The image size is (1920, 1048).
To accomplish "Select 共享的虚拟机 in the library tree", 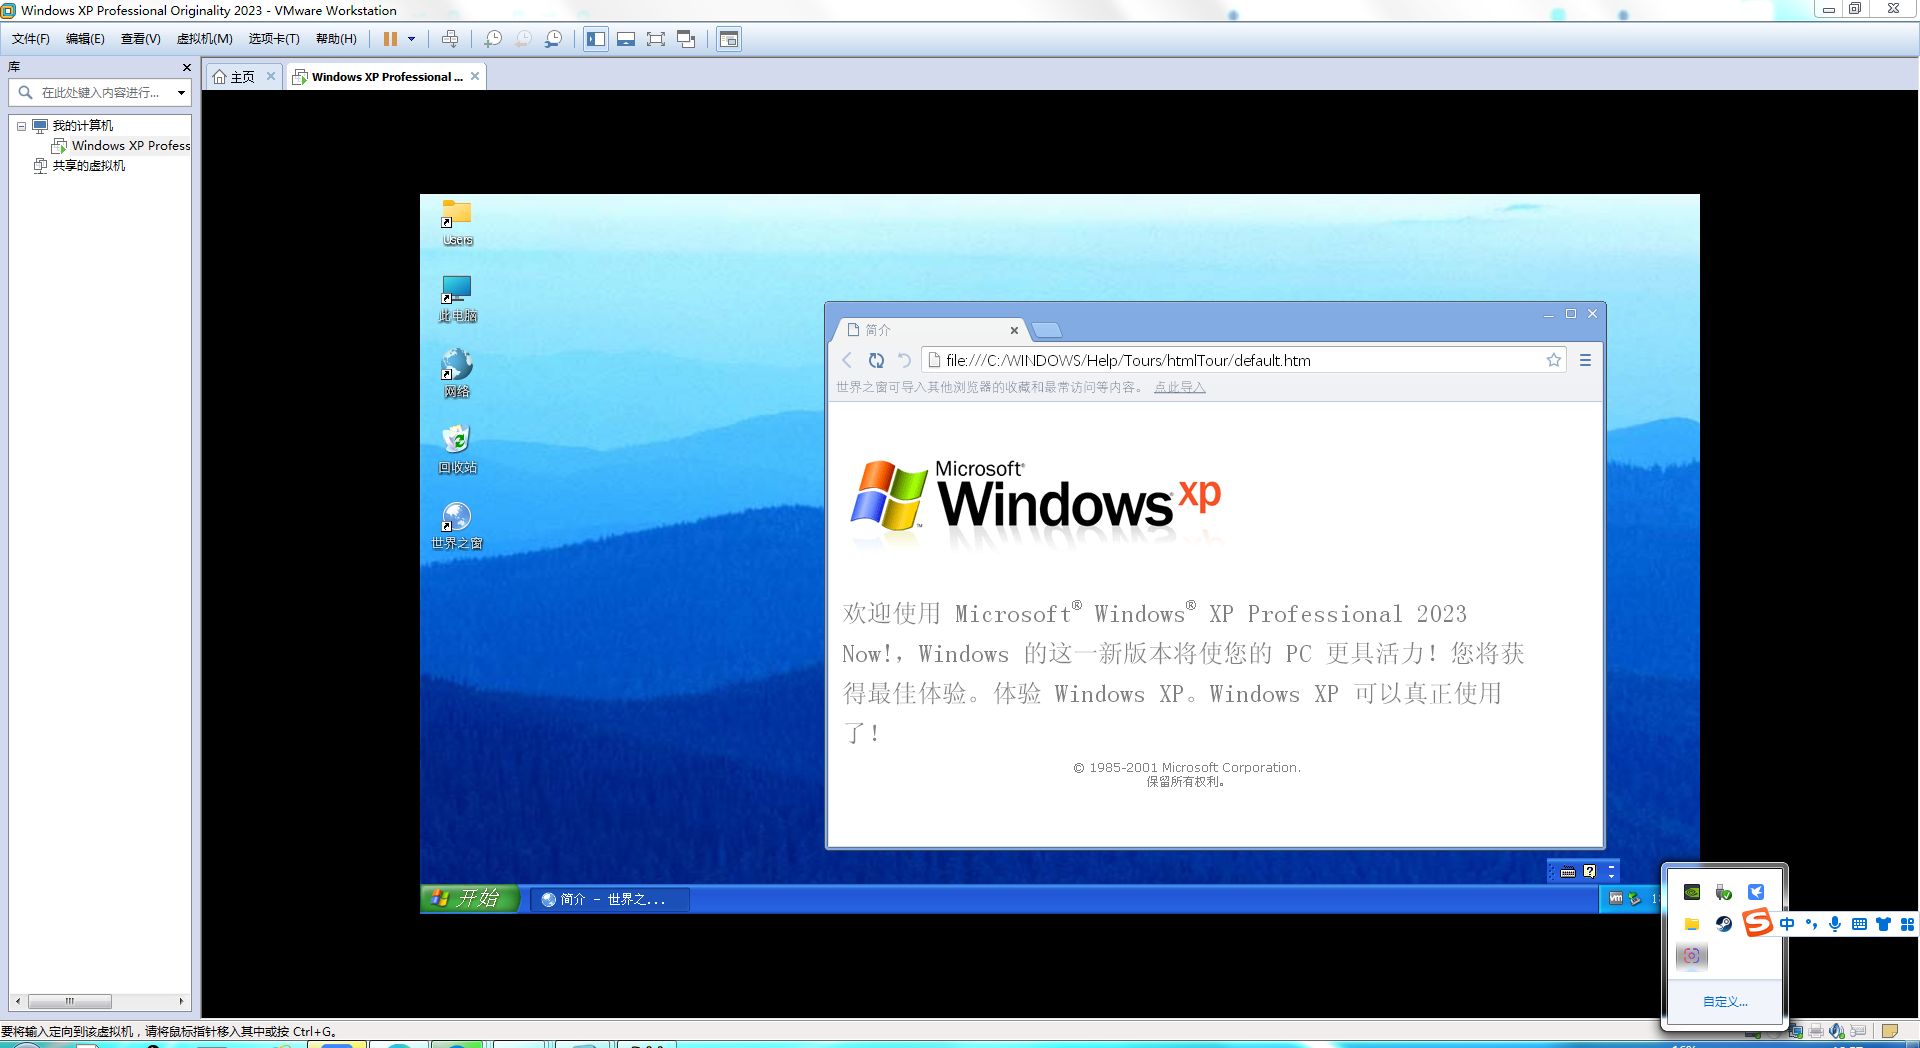I will tap(80, 166).
